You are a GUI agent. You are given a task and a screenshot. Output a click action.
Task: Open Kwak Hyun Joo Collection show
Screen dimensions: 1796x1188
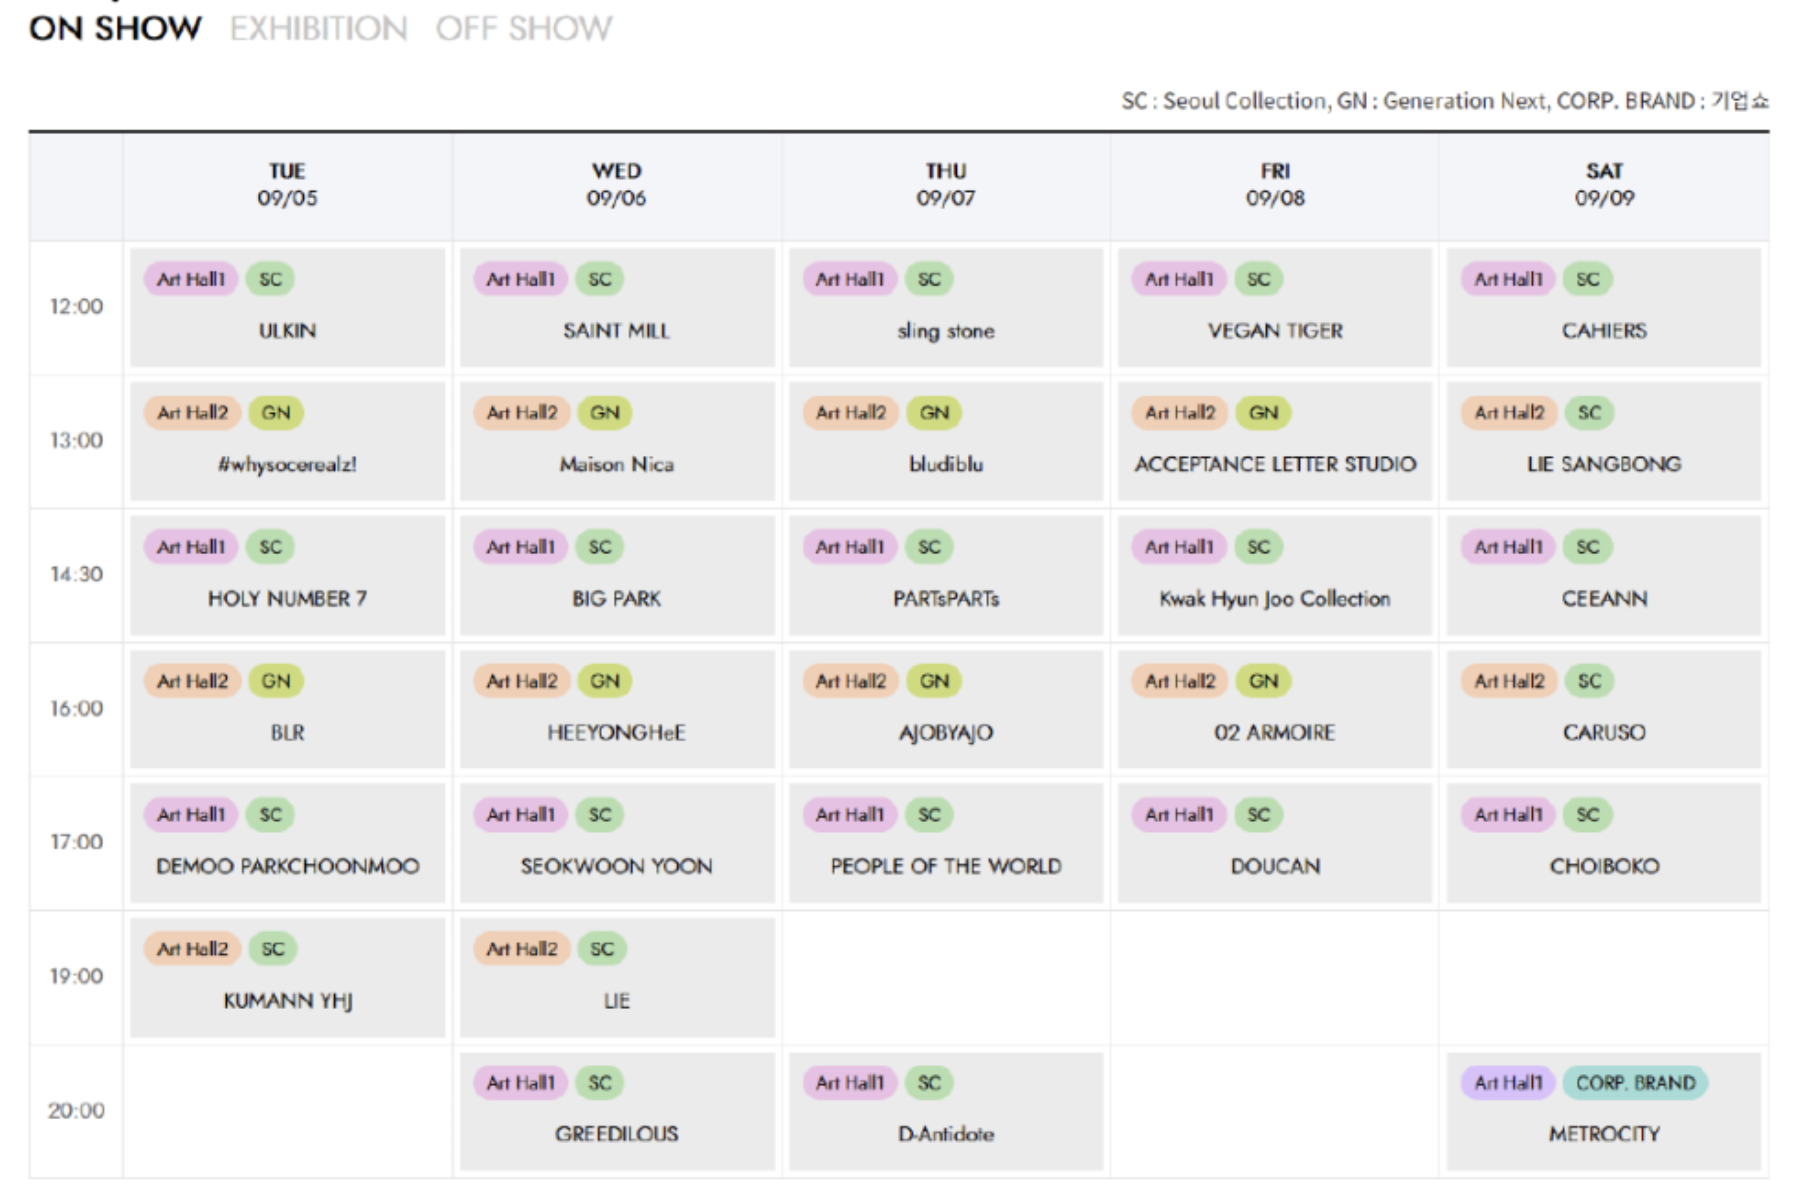[1274, 575]
